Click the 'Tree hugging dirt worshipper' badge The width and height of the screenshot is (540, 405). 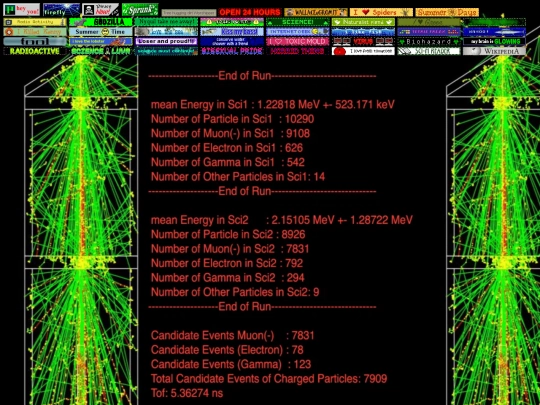click(x=189, y=13)
